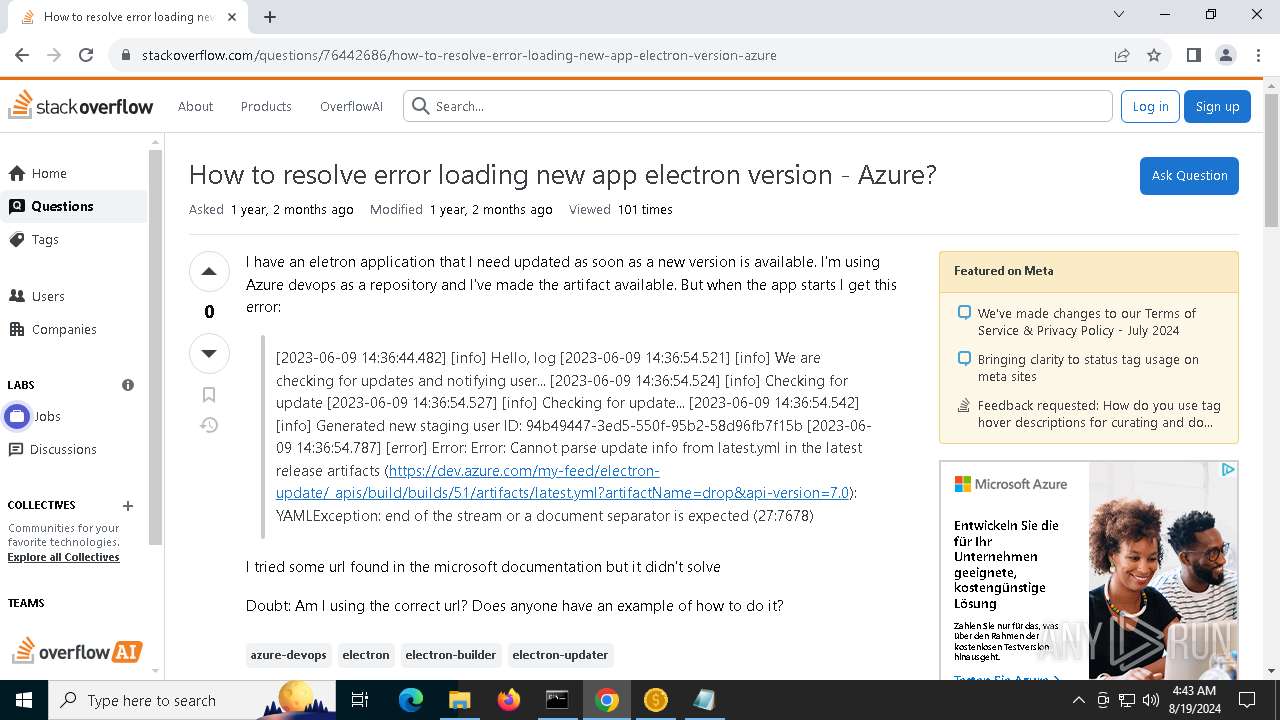Click the Log in button

[1150, 106]
